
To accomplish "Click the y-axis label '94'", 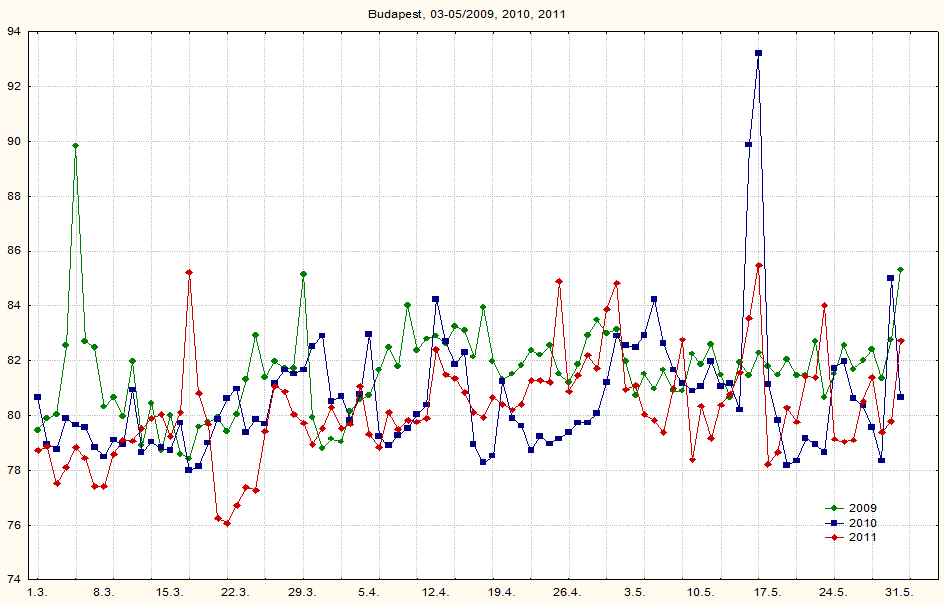I will (x=14, y=32).
